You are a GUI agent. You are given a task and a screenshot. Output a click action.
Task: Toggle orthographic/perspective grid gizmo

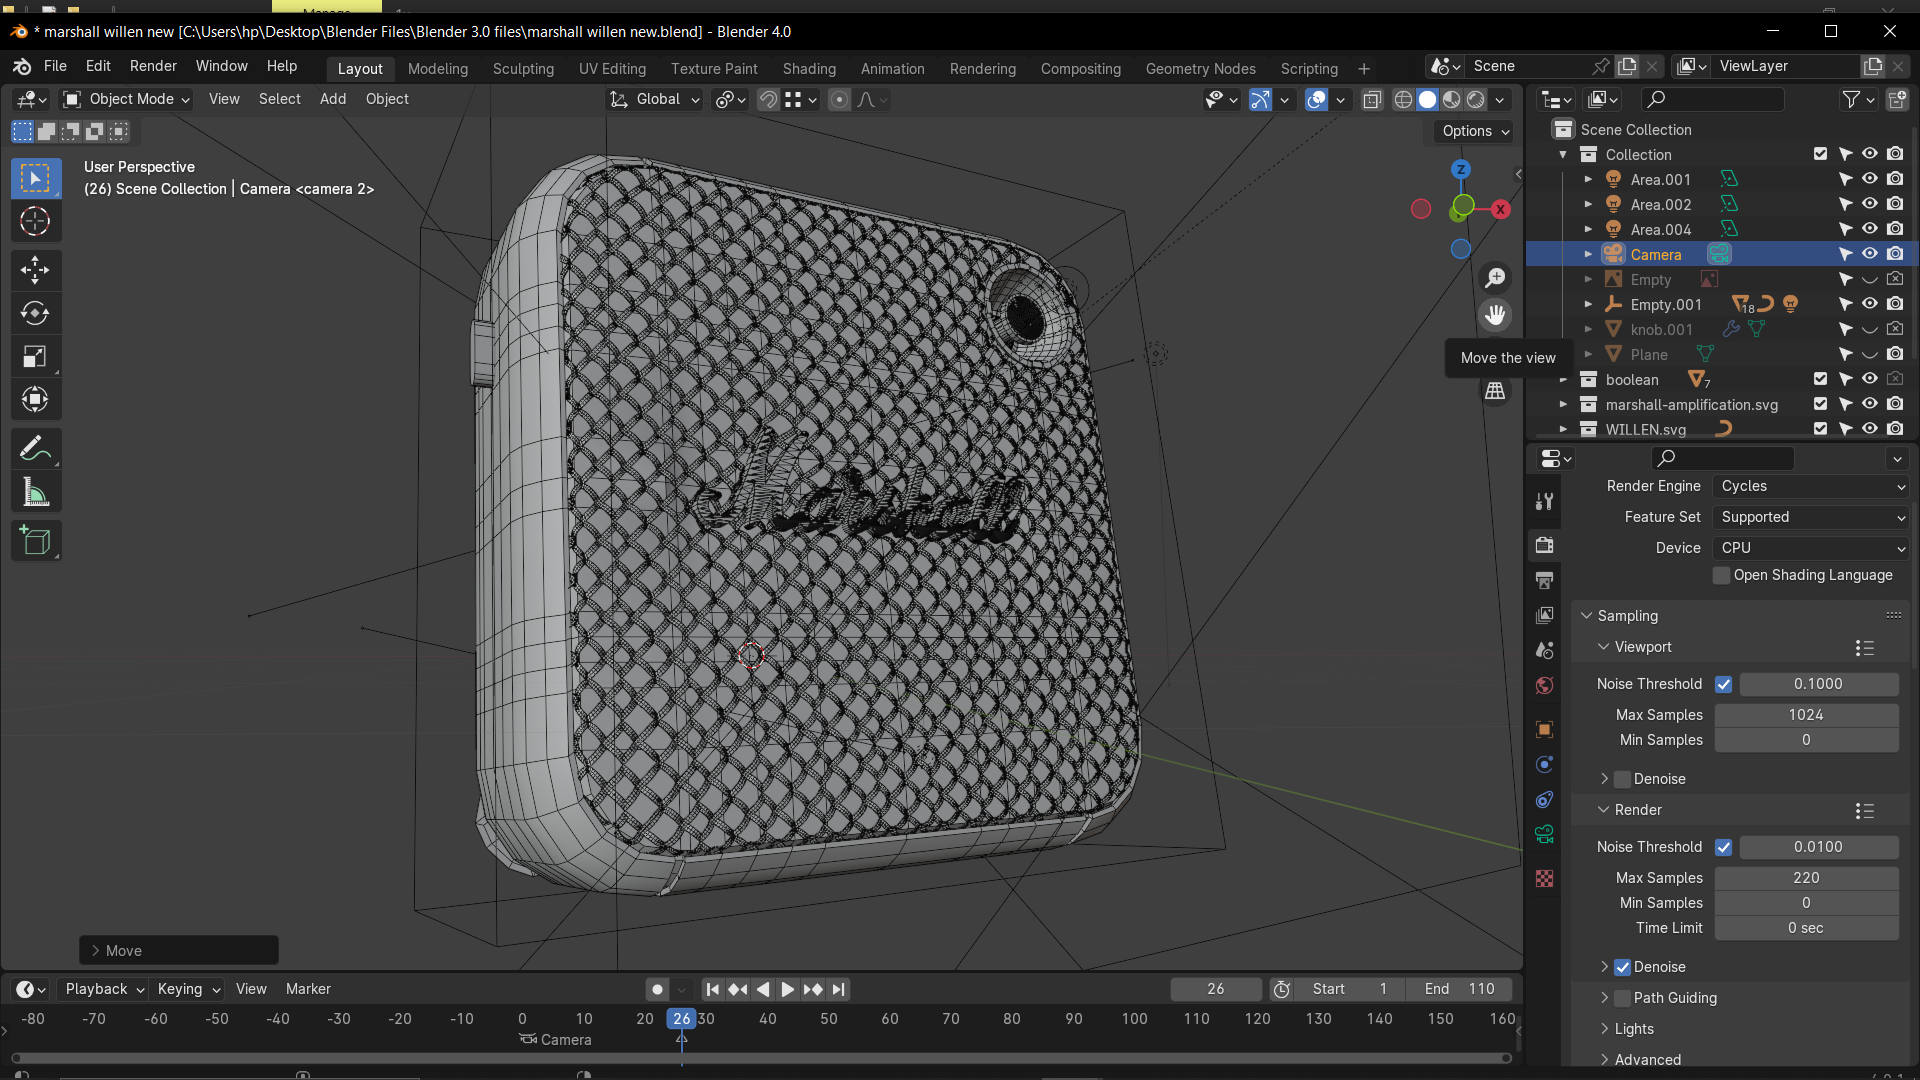1495,391
